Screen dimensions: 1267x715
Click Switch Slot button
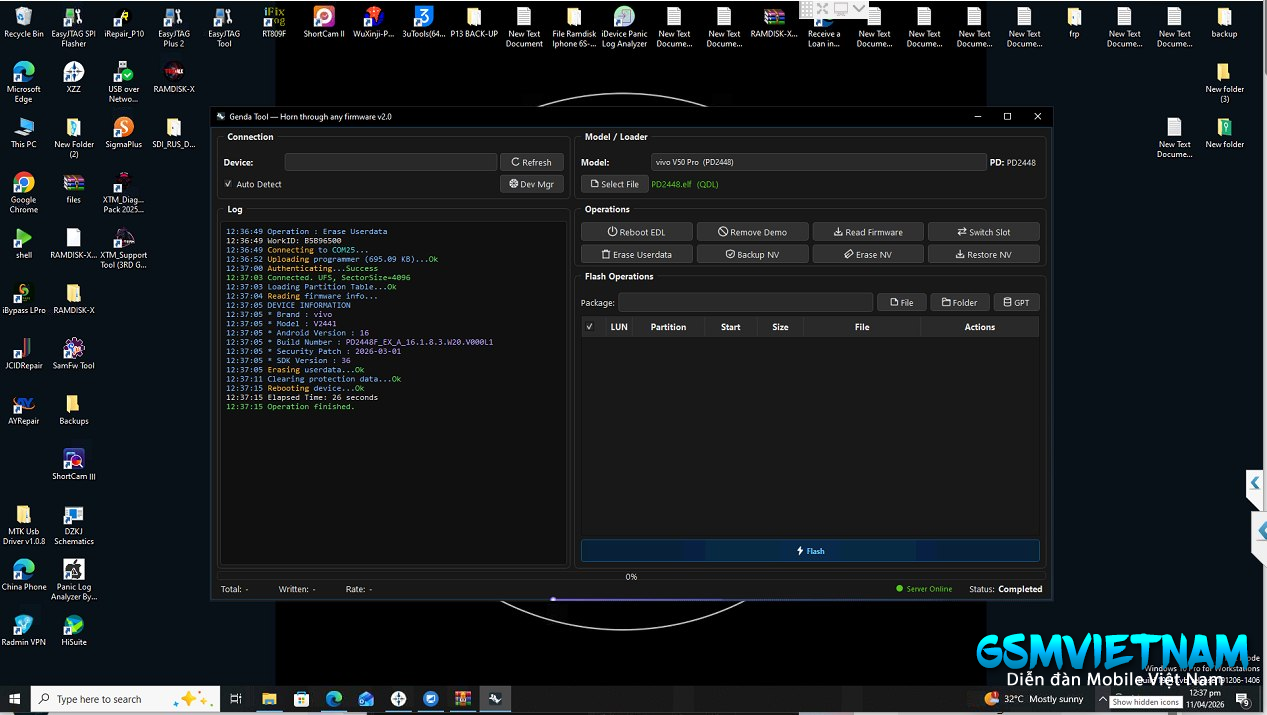point(984,232)
